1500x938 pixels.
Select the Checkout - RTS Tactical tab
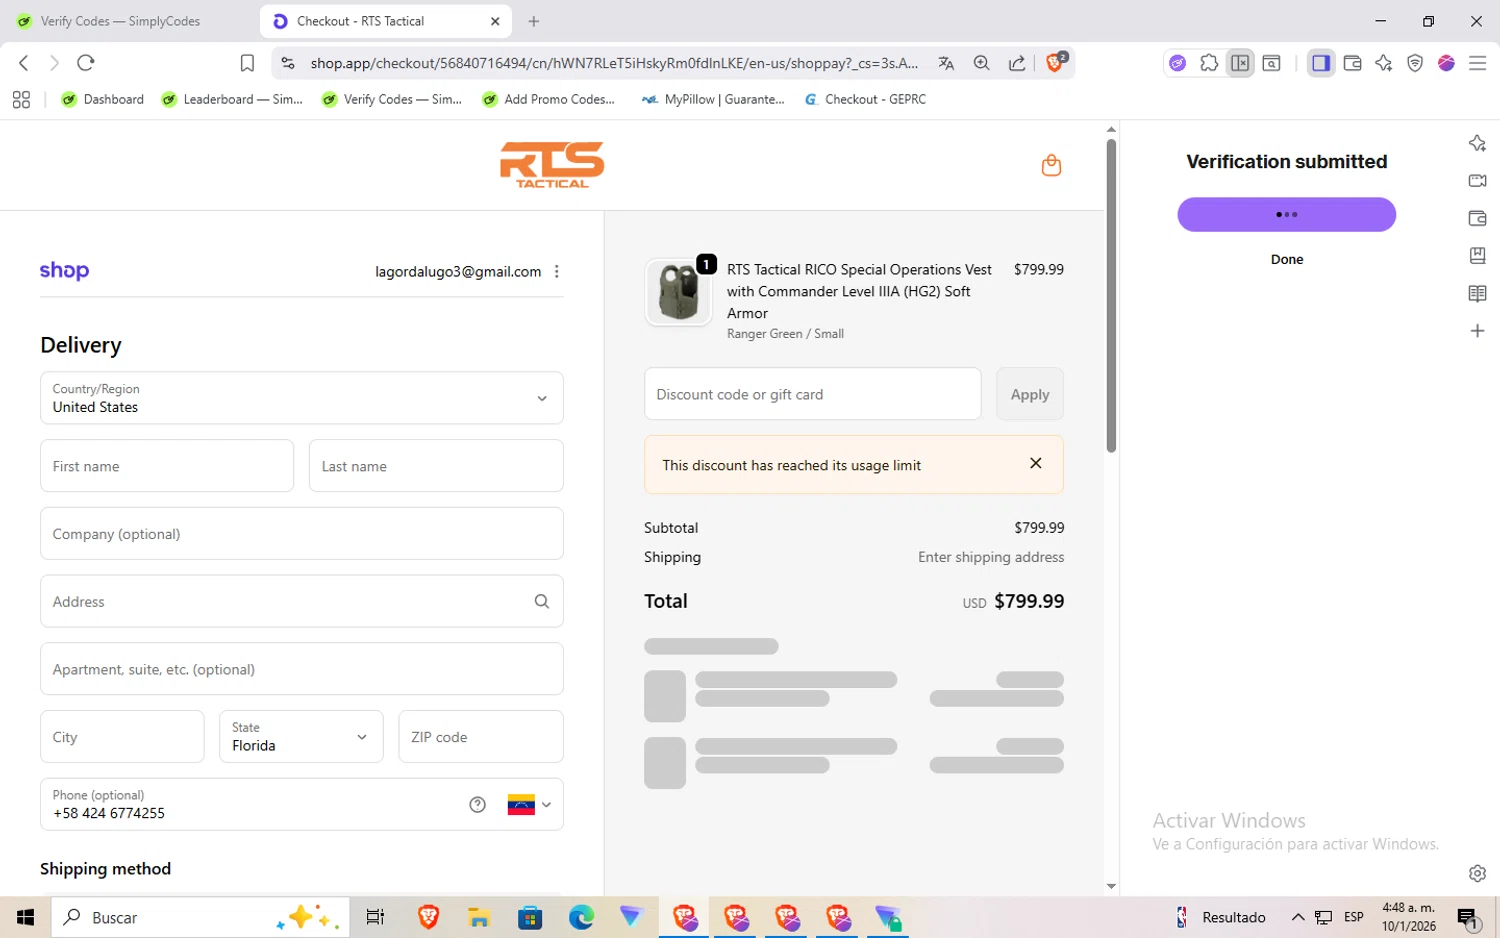(386, 21)
